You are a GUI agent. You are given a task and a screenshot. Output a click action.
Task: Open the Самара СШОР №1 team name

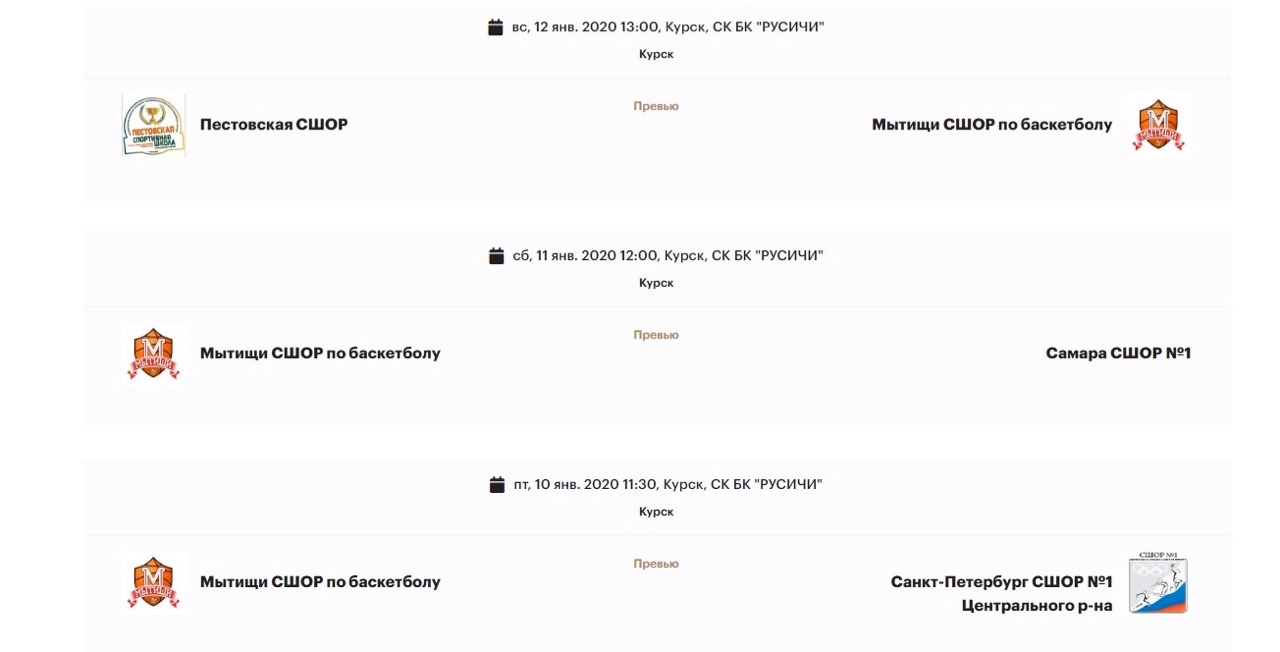(x=1118, y=354)
